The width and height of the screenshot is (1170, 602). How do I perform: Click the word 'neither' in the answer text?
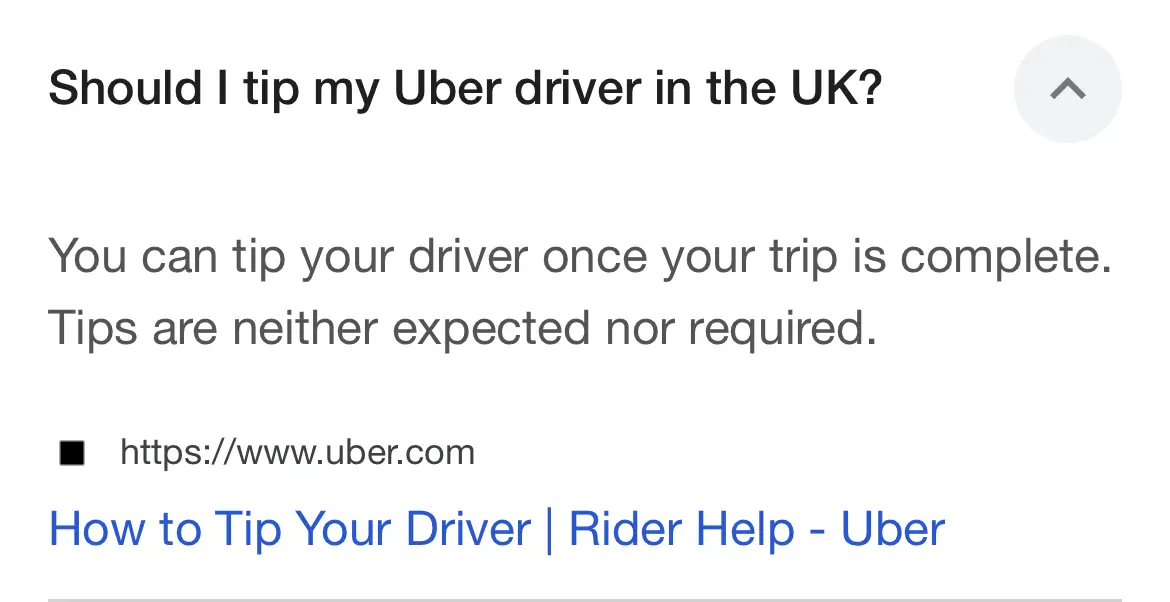point(305,329)
